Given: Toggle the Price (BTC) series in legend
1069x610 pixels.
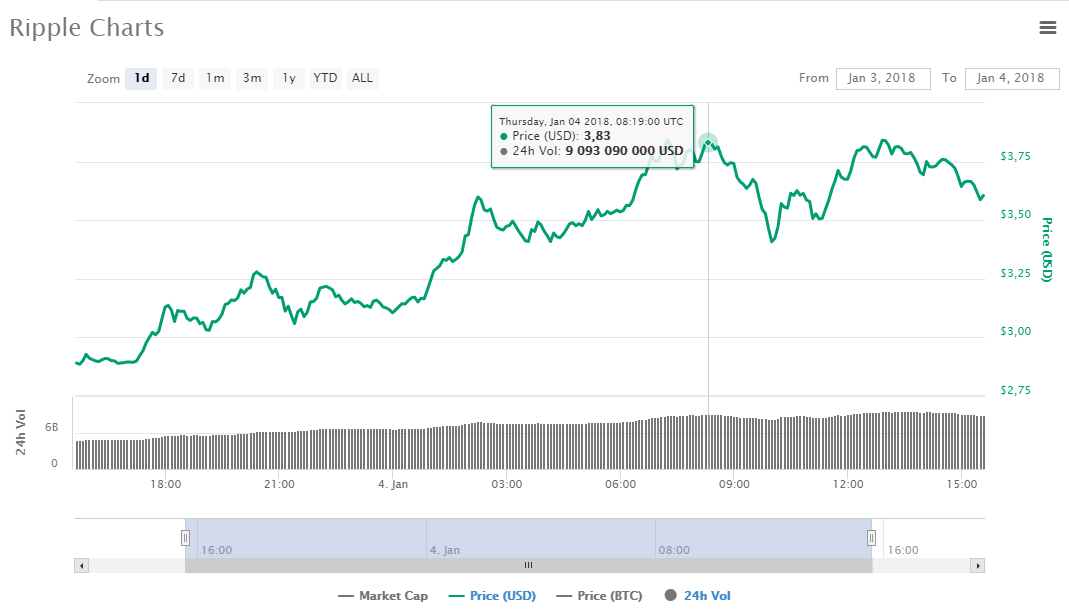Looking at the screenshot, I should coord(599,596).
